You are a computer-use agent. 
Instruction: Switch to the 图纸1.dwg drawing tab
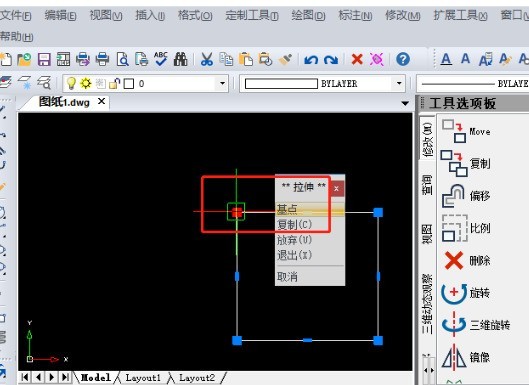click(x=64, y=102)
